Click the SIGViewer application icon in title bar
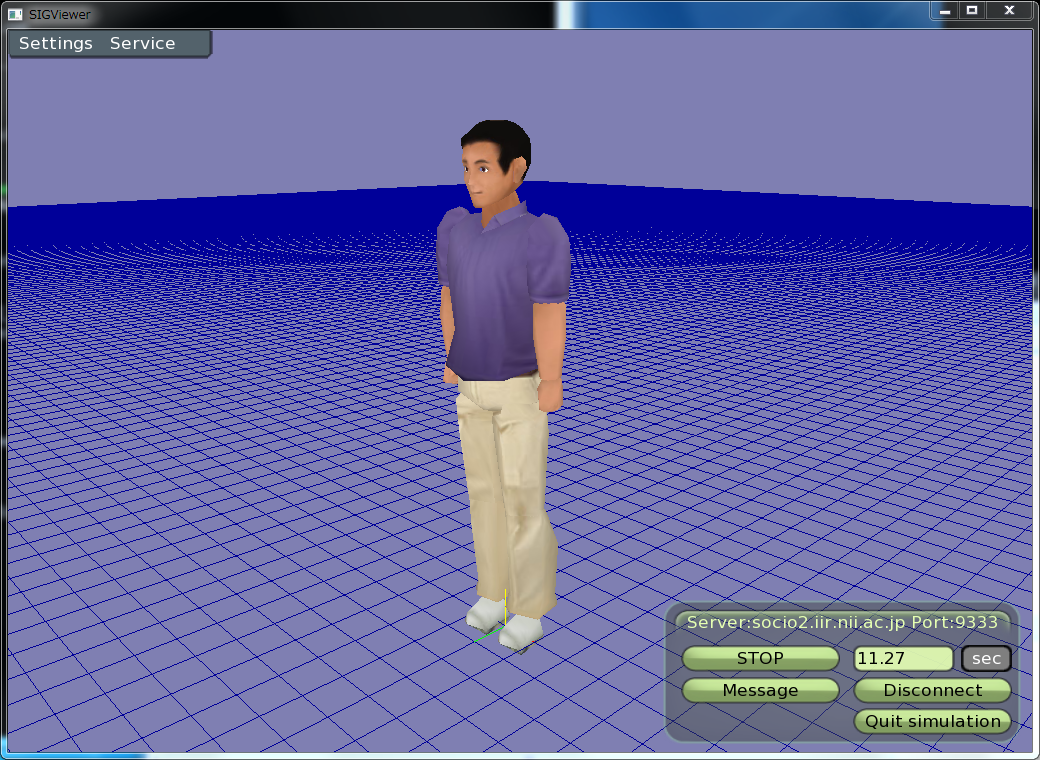Viewport: 1040px width, 760px height. click(x=15, y=14)
